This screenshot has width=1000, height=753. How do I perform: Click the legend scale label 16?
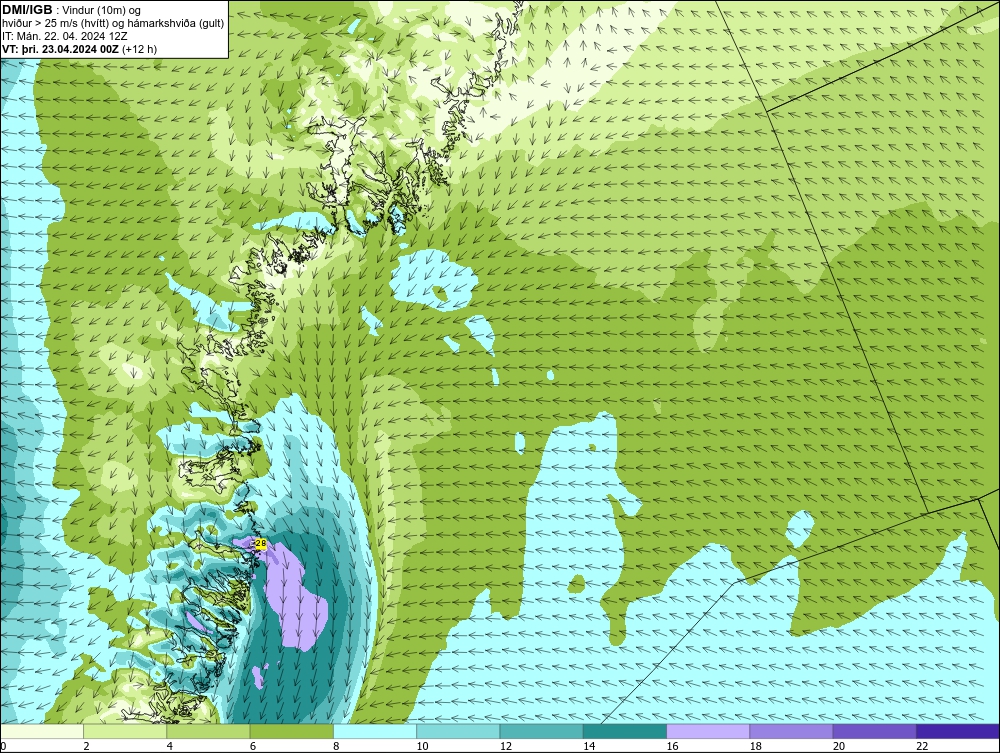[672, 746]
